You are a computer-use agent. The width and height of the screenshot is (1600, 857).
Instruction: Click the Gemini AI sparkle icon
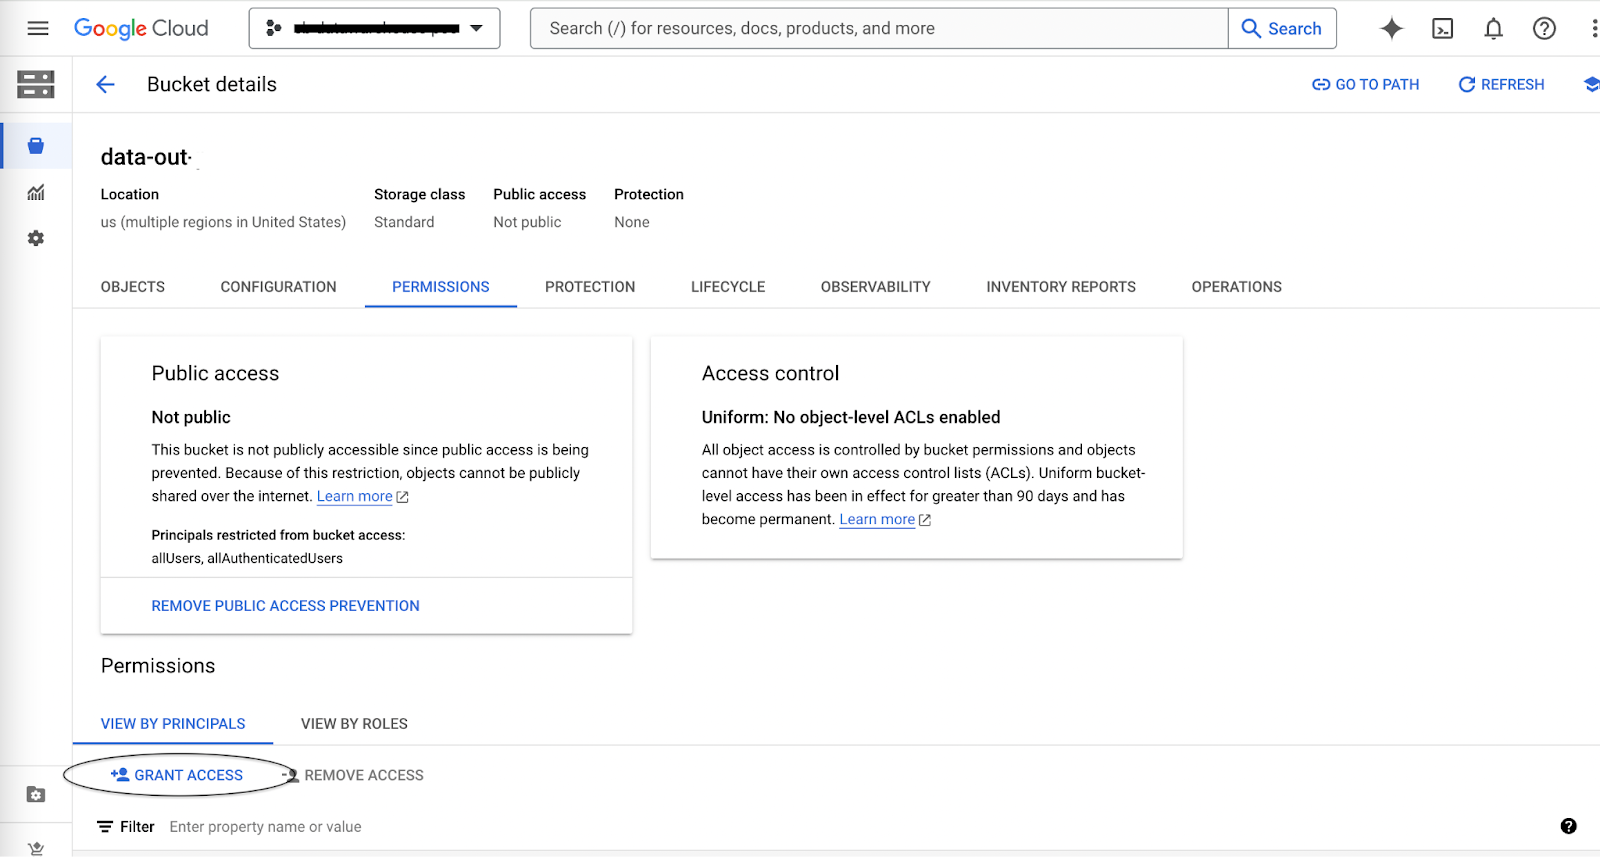(1391, 28)
